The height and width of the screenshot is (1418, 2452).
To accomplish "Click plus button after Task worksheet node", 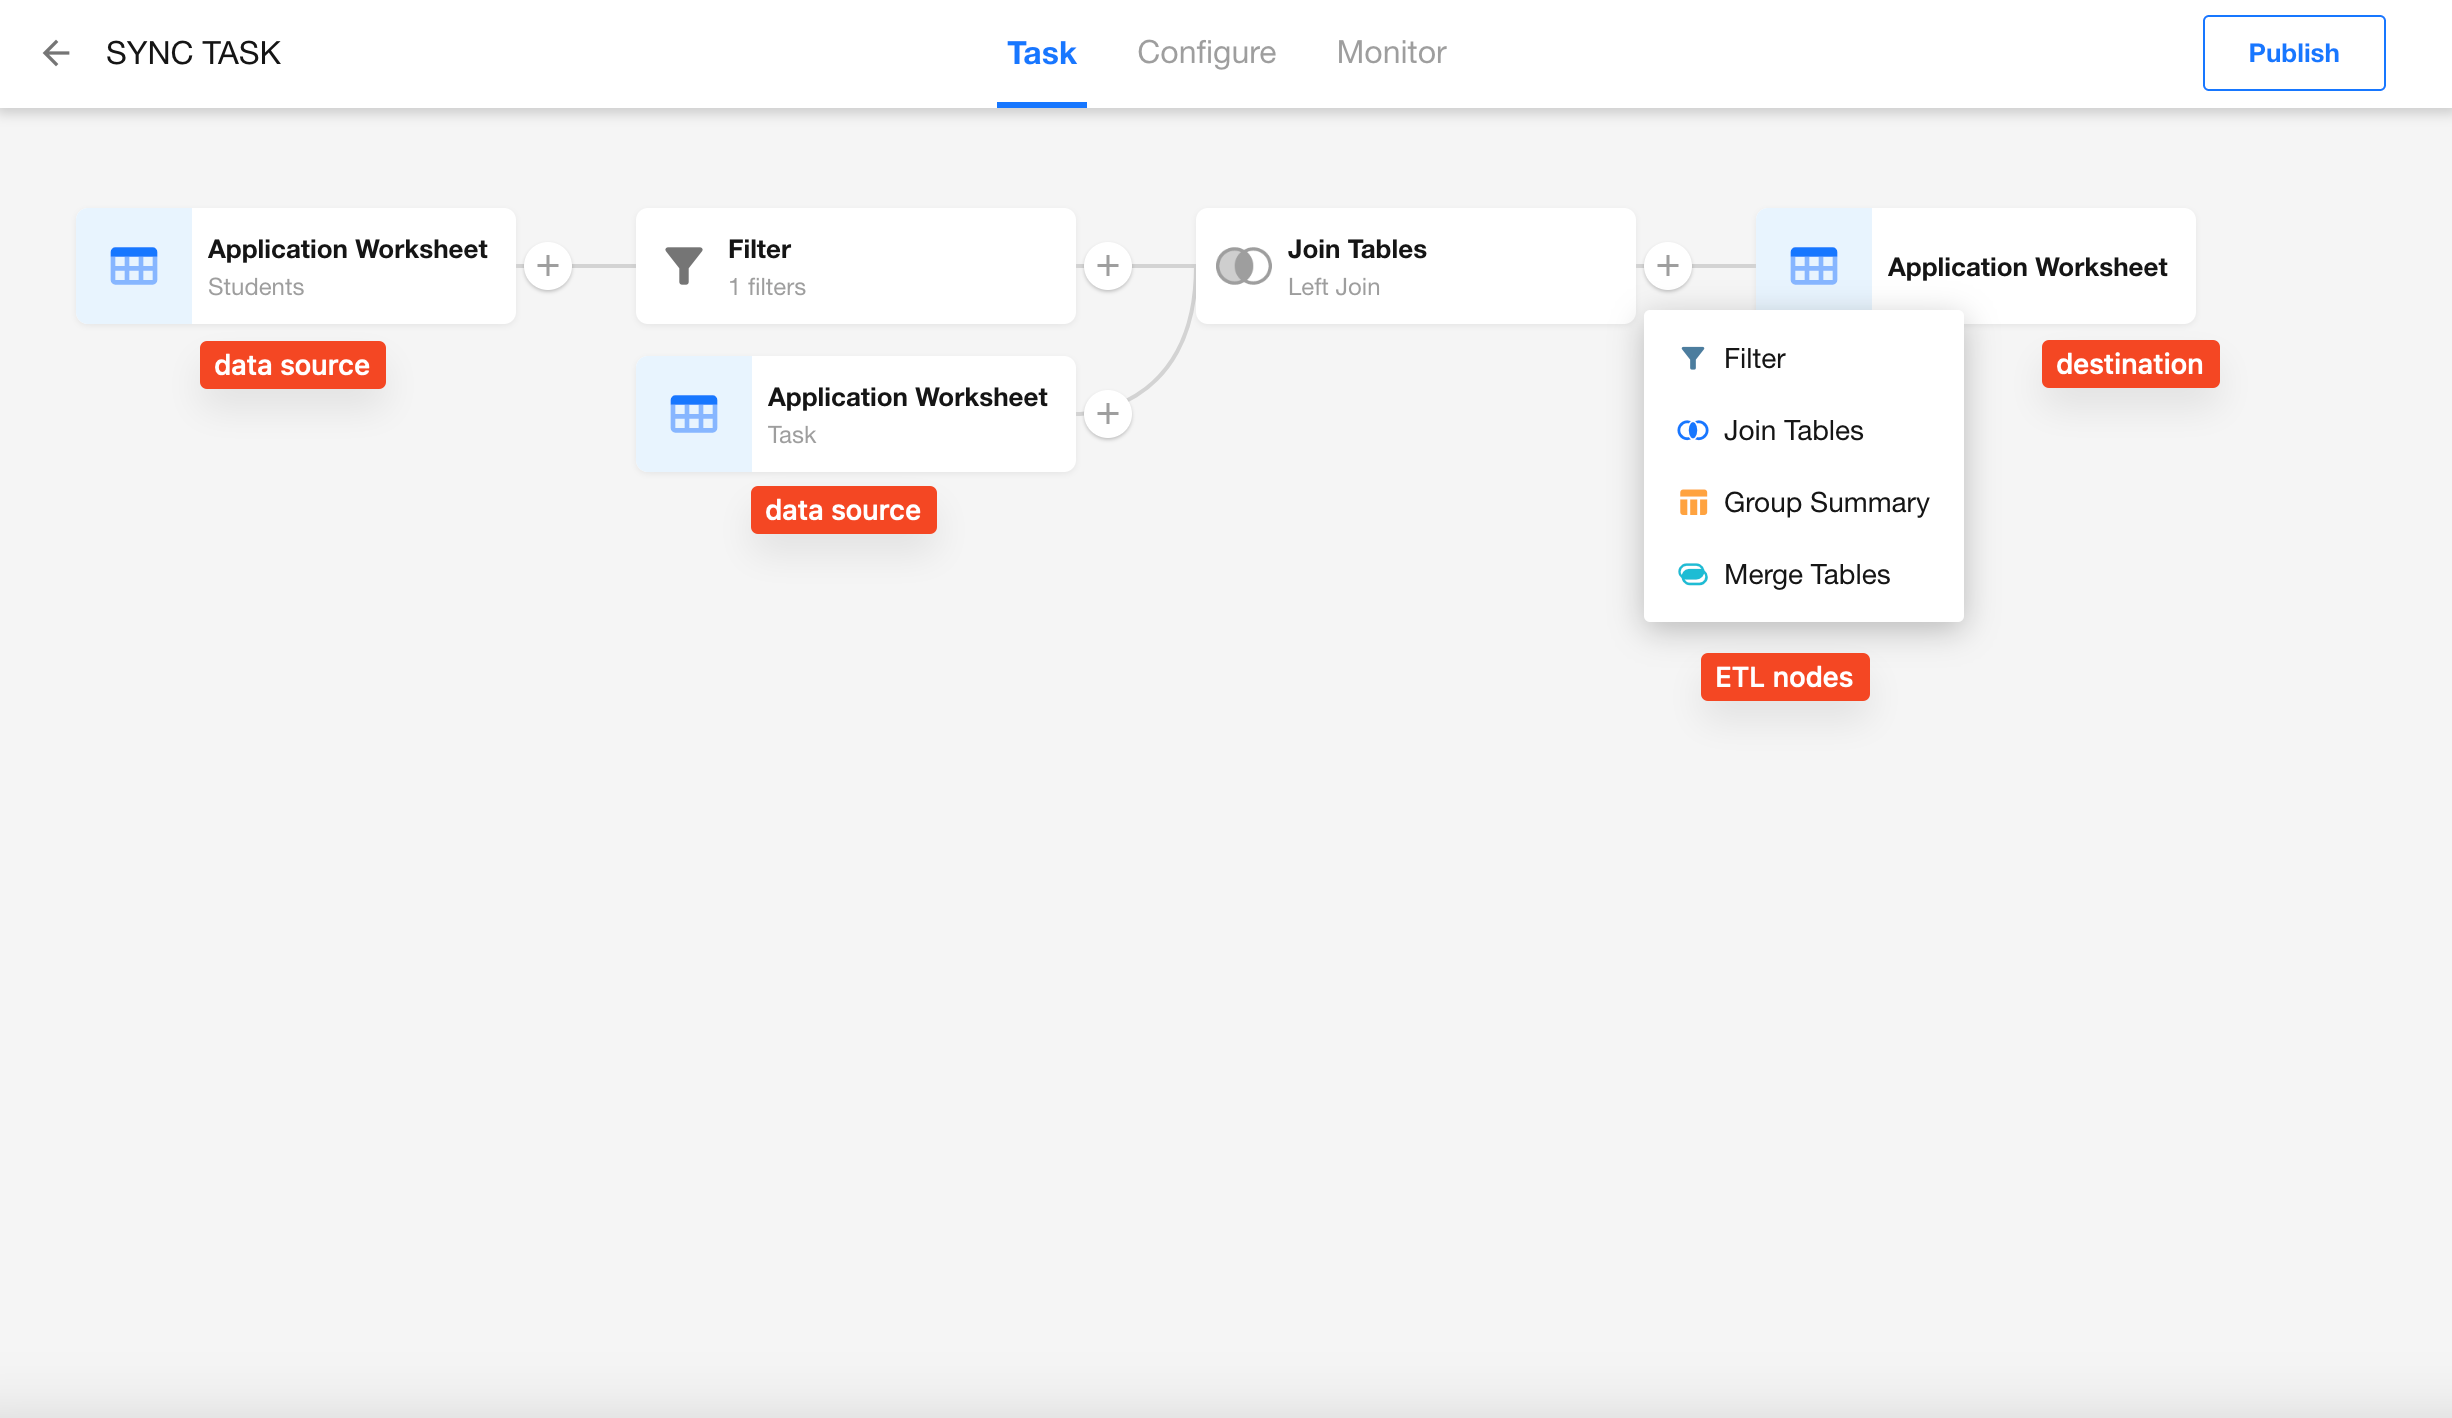I will (1108, 414).
